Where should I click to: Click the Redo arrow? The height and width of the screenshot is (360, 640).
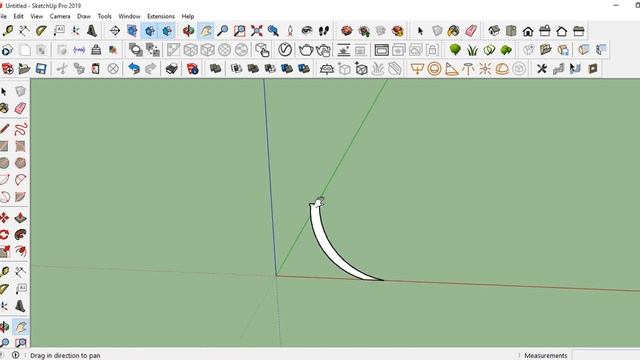pyautogui.click(x=151, y=69)
